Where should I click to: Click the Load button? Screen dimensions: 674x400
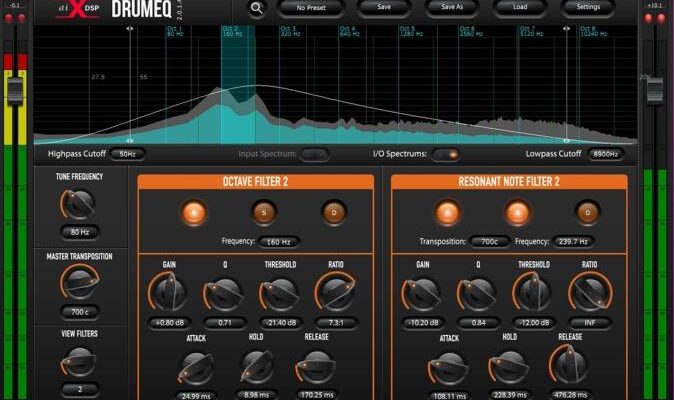click(x=518, y=8)
